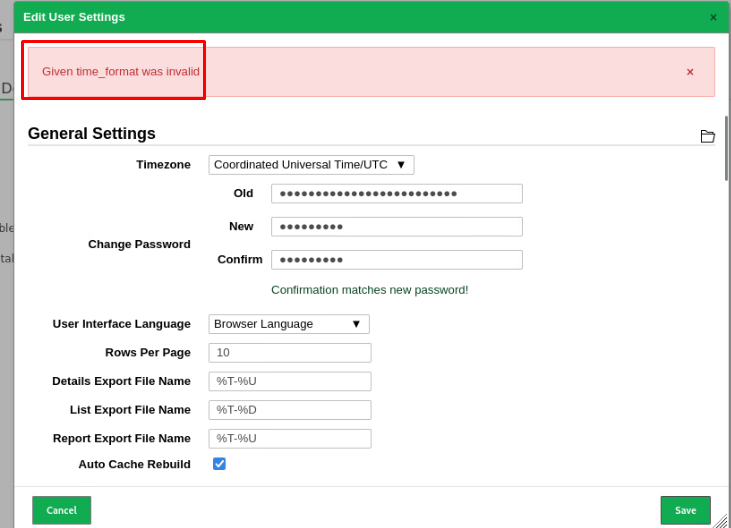Cancel editing user settings

62,510
